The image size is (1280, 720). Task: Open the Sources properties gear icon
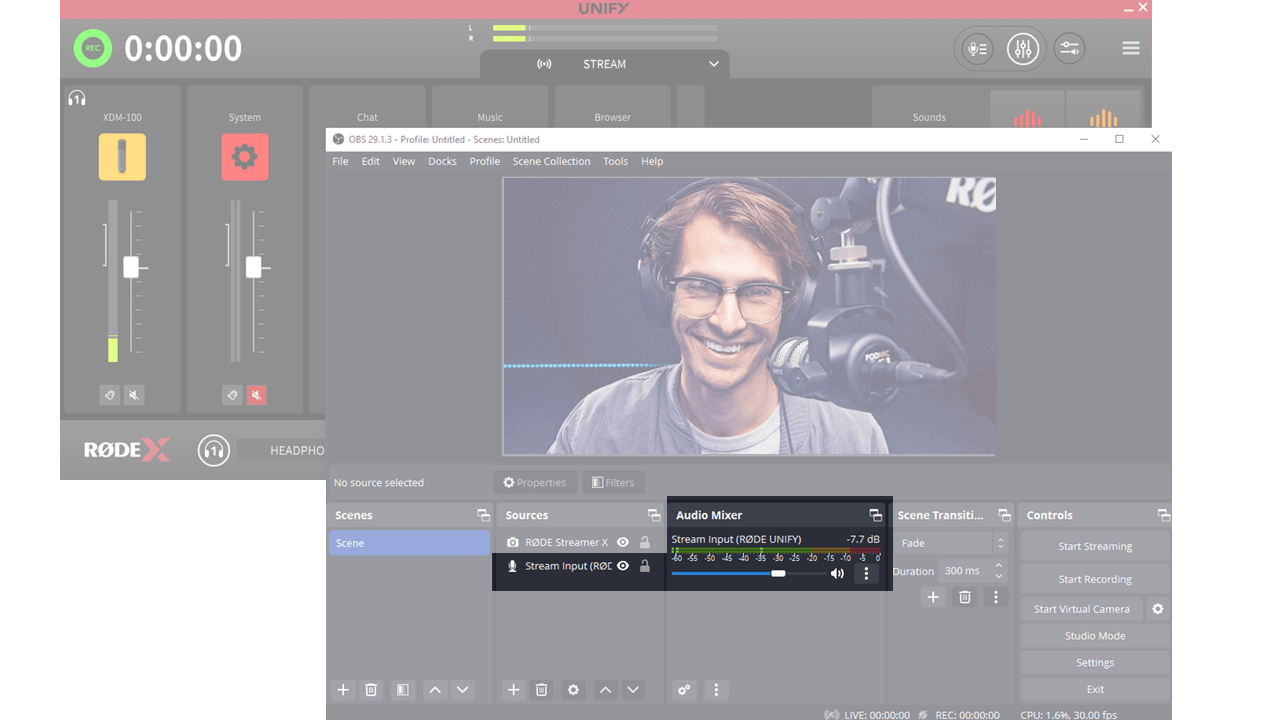point(573,690)
